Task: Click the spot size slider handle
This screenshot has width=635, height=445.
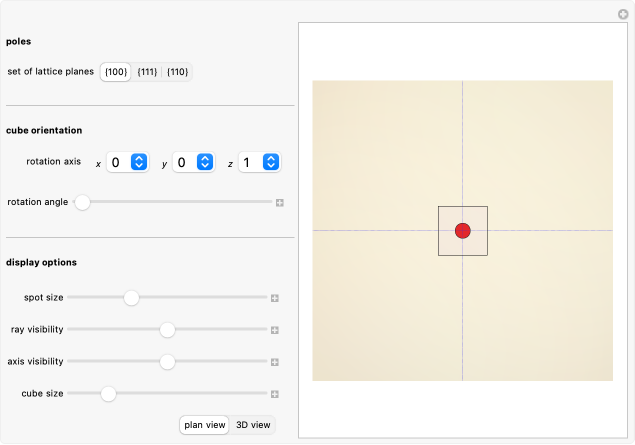Action: (131, 298)
